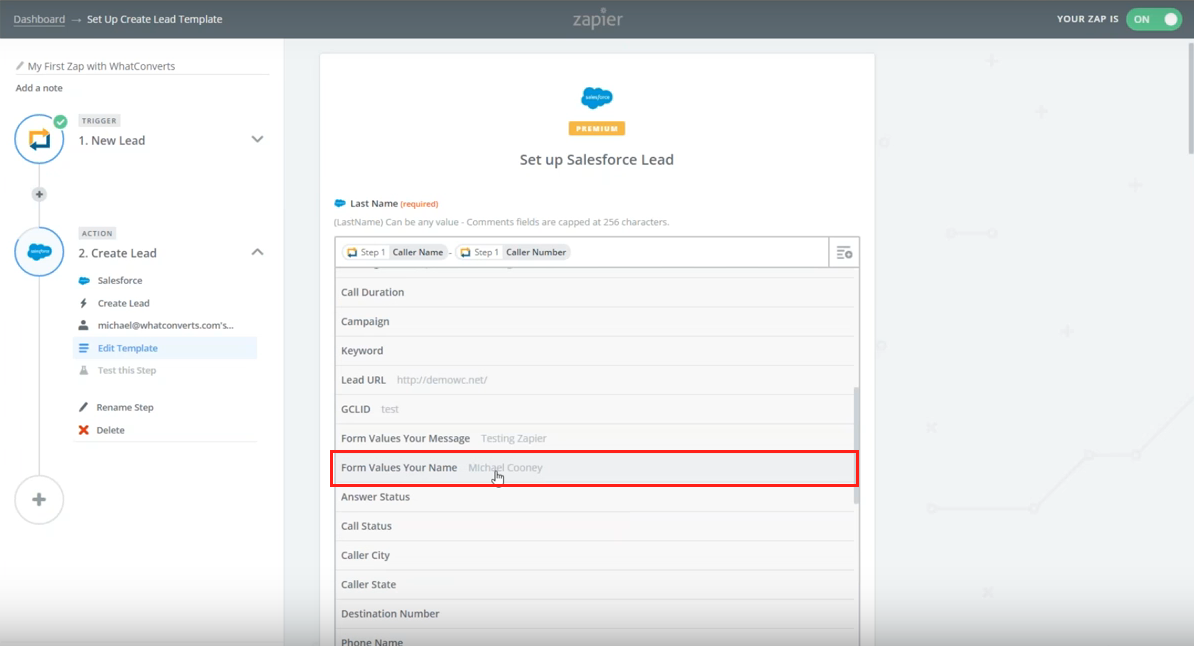This screenshot has width=1194, height=646.
Task: Click the pencil icon for Rename Step
Action: point(84,407)
